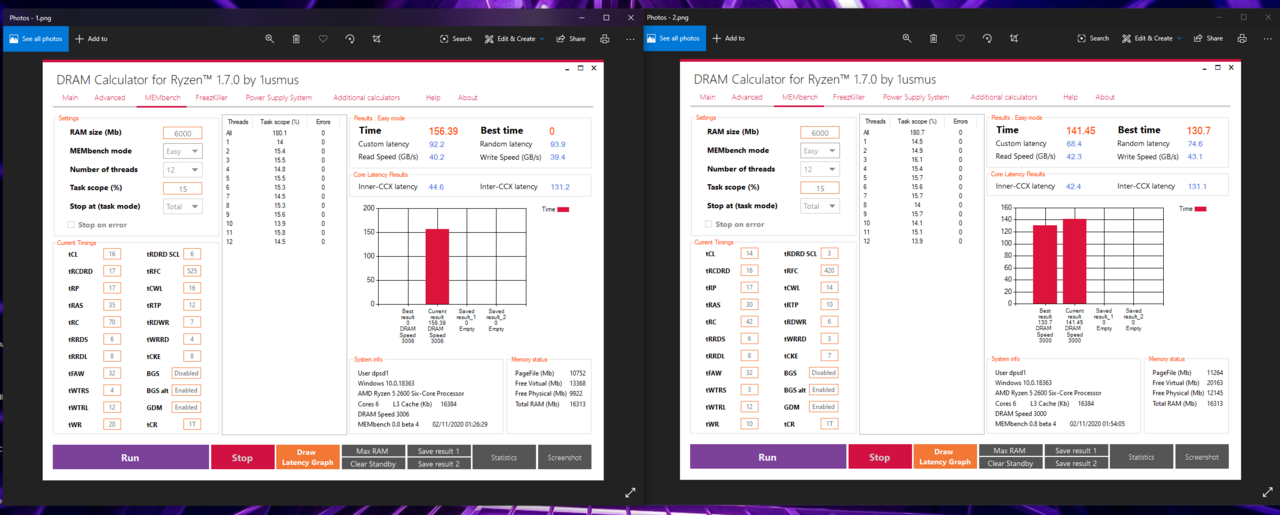Toggle BGS alt Enabled in 2.png calculator
The height and width of the screenshot is (515, 1280).
(x=823, y=390)
